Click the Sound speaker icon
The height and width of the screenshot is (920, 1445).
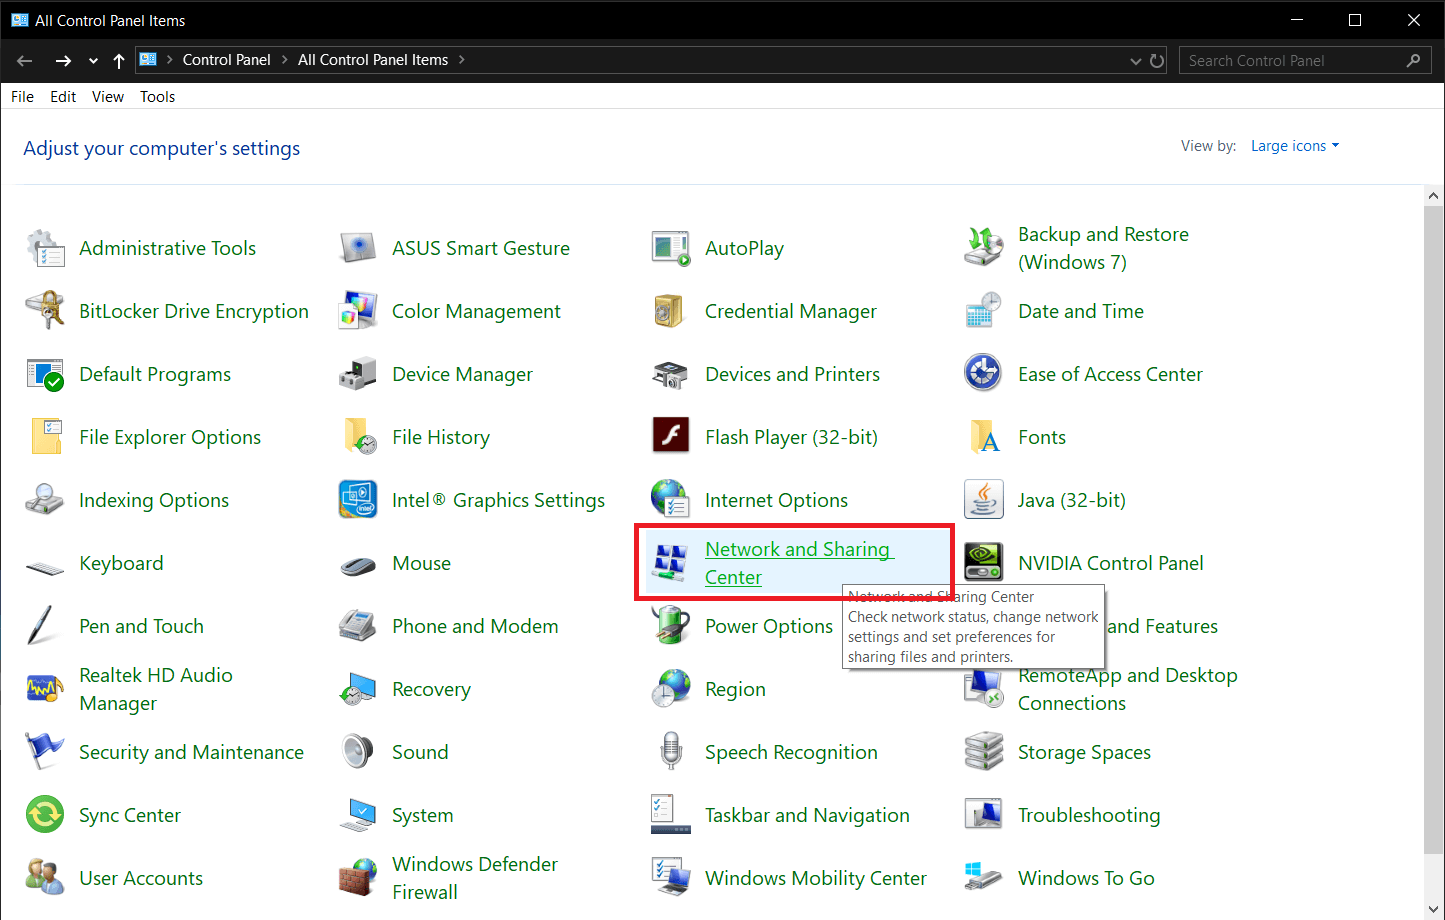(357, 752)
